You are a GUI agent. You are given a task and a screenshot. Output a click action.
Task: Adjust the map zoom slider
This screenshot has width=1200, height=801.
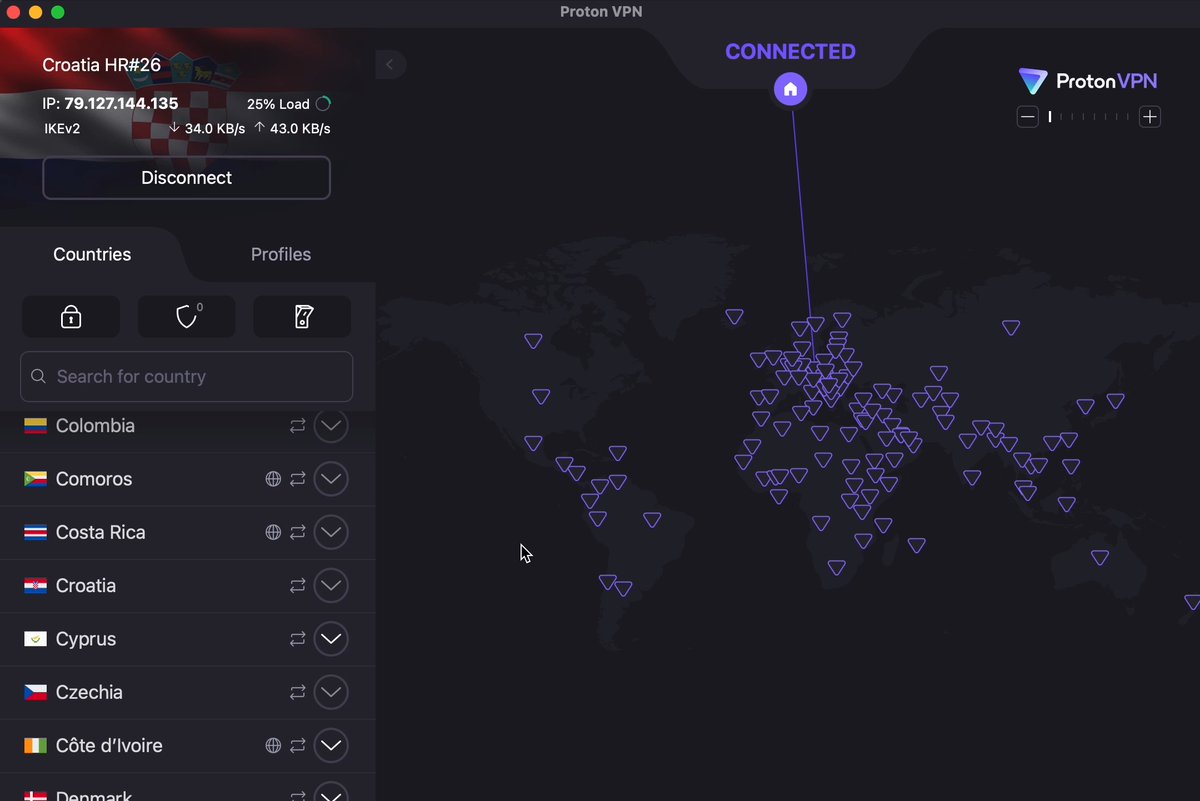(1089, 117)
